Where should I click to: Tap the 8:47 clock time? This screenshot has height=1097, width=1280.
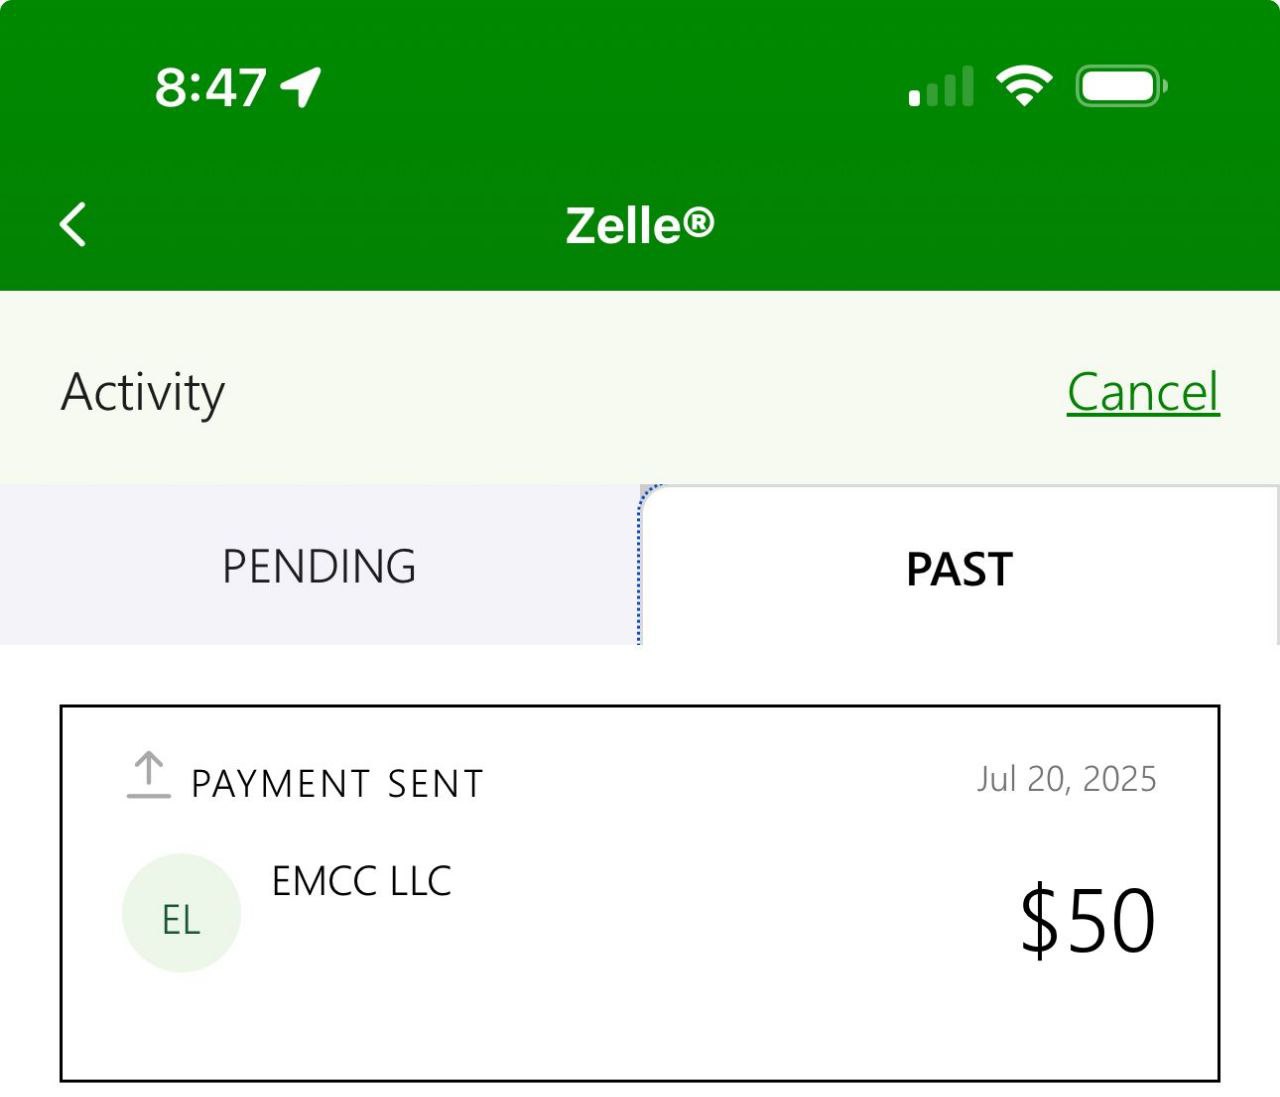[210, 88]
